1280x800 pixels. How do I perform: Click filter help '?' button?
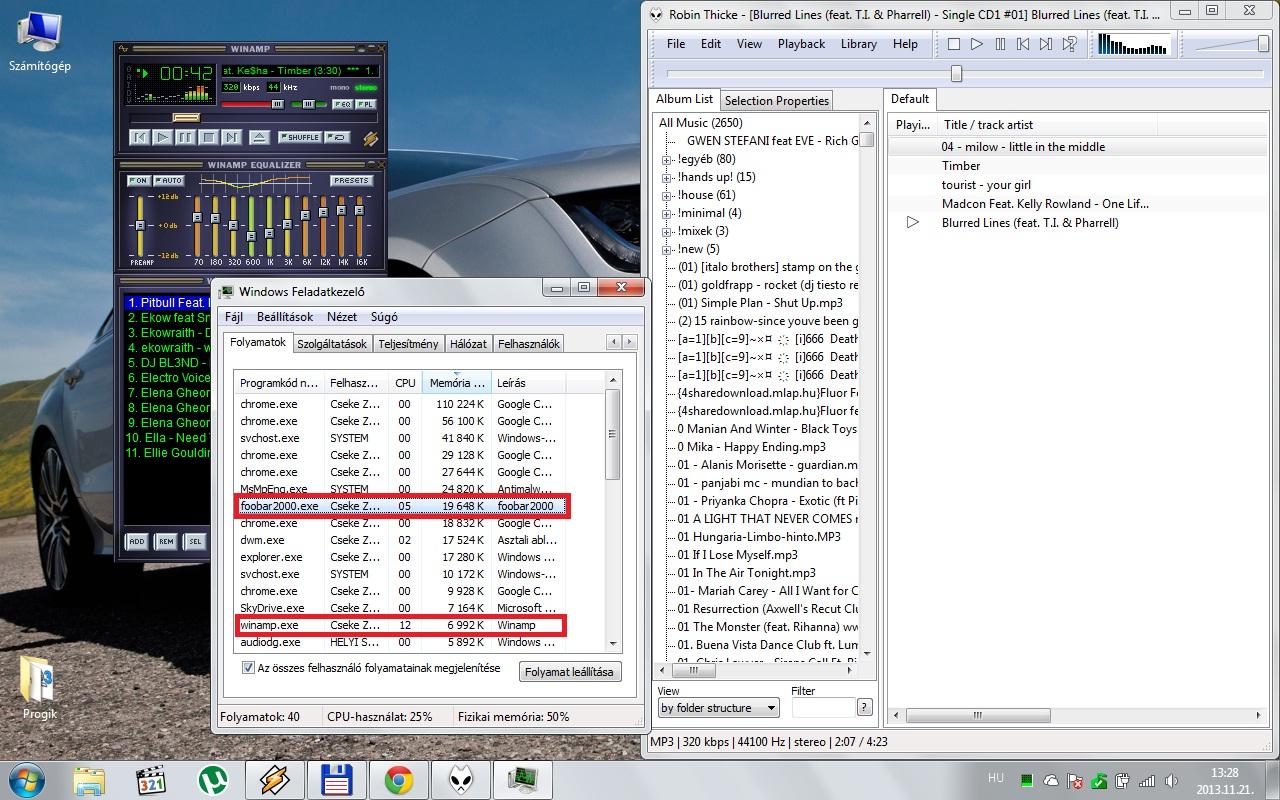pyautogui.click(x=864, y=707)
